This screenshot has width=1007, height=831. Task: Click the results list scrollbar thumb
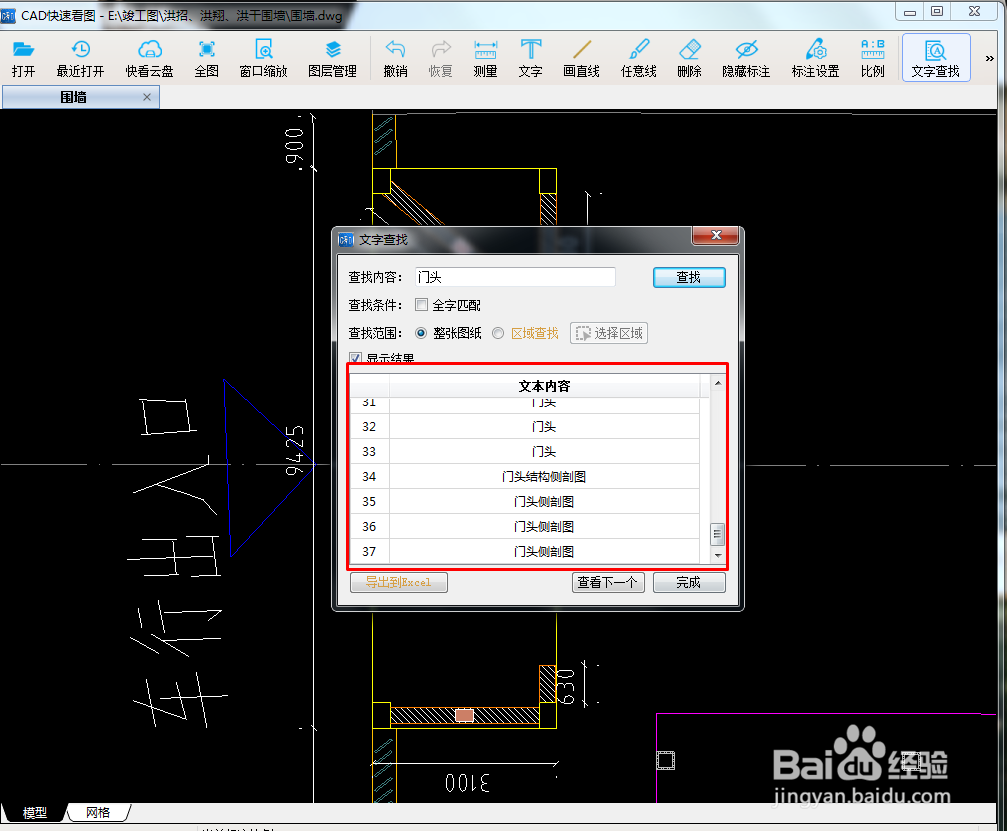(x=717, y=534)
